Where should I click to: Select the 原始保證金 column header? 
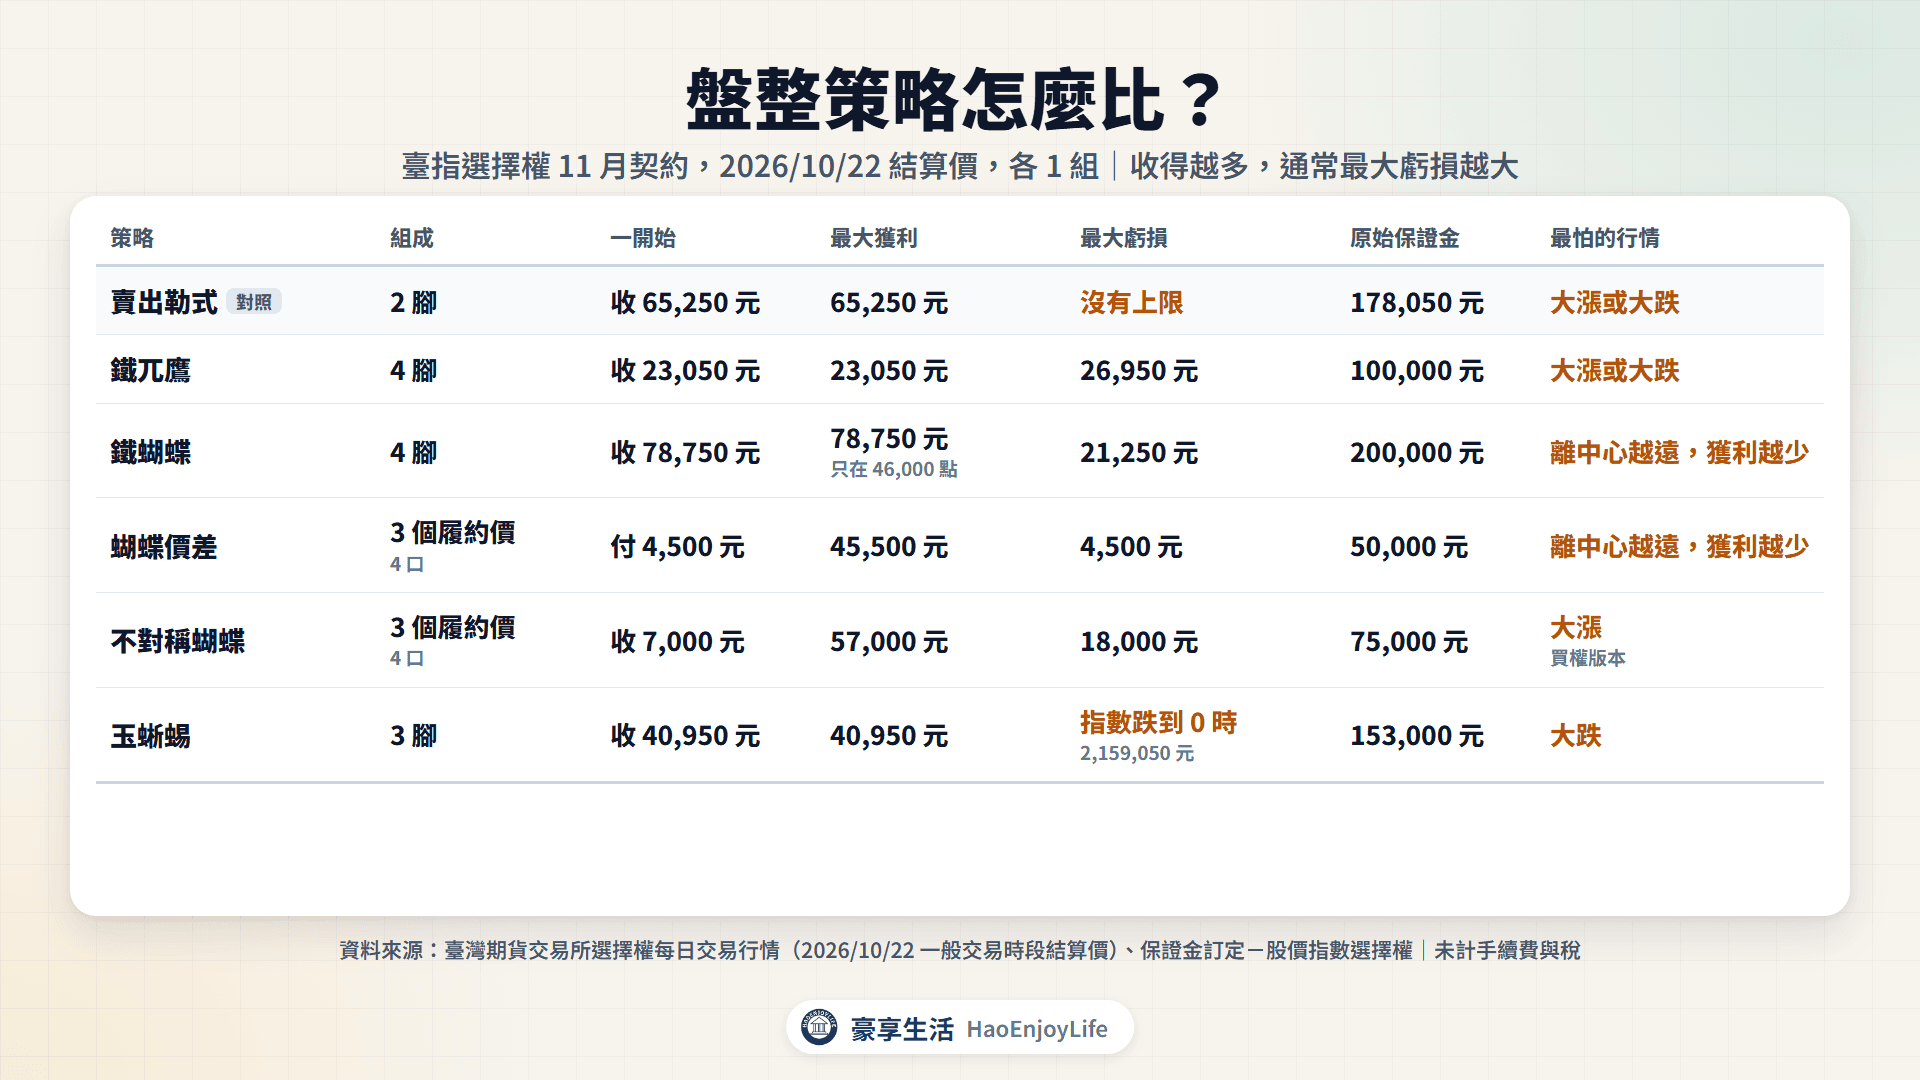pyautogui.click(x=1405, y=238)
